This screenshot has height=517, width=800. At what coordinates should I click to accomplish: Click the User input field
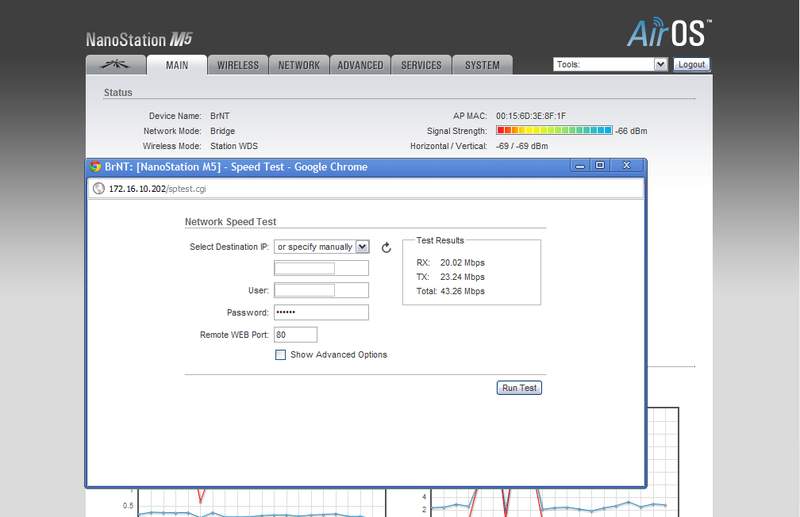321,290
